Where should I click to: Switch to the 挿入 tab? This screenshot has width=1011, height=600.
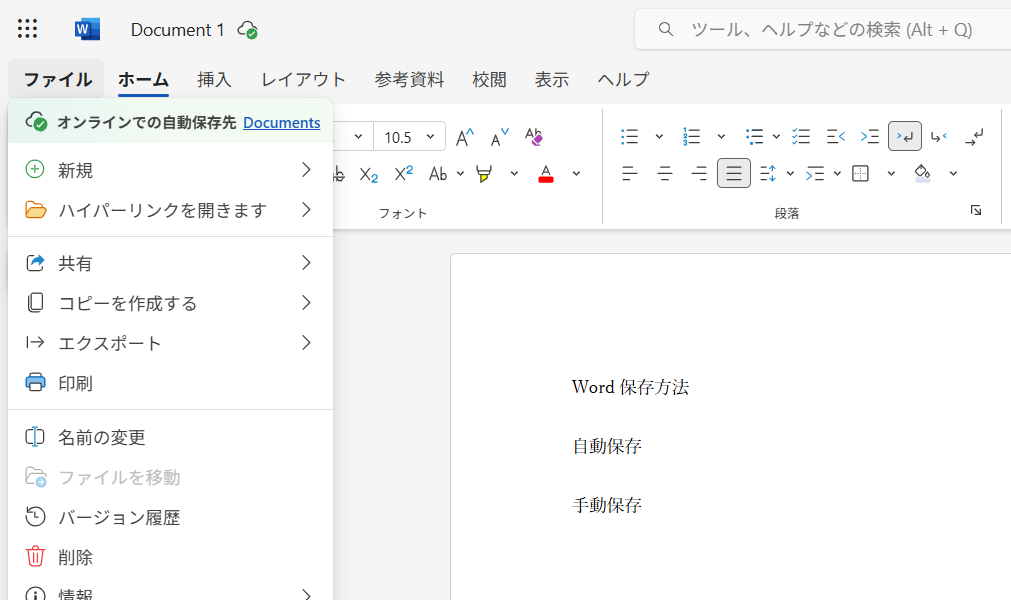[x=214, y=79]
